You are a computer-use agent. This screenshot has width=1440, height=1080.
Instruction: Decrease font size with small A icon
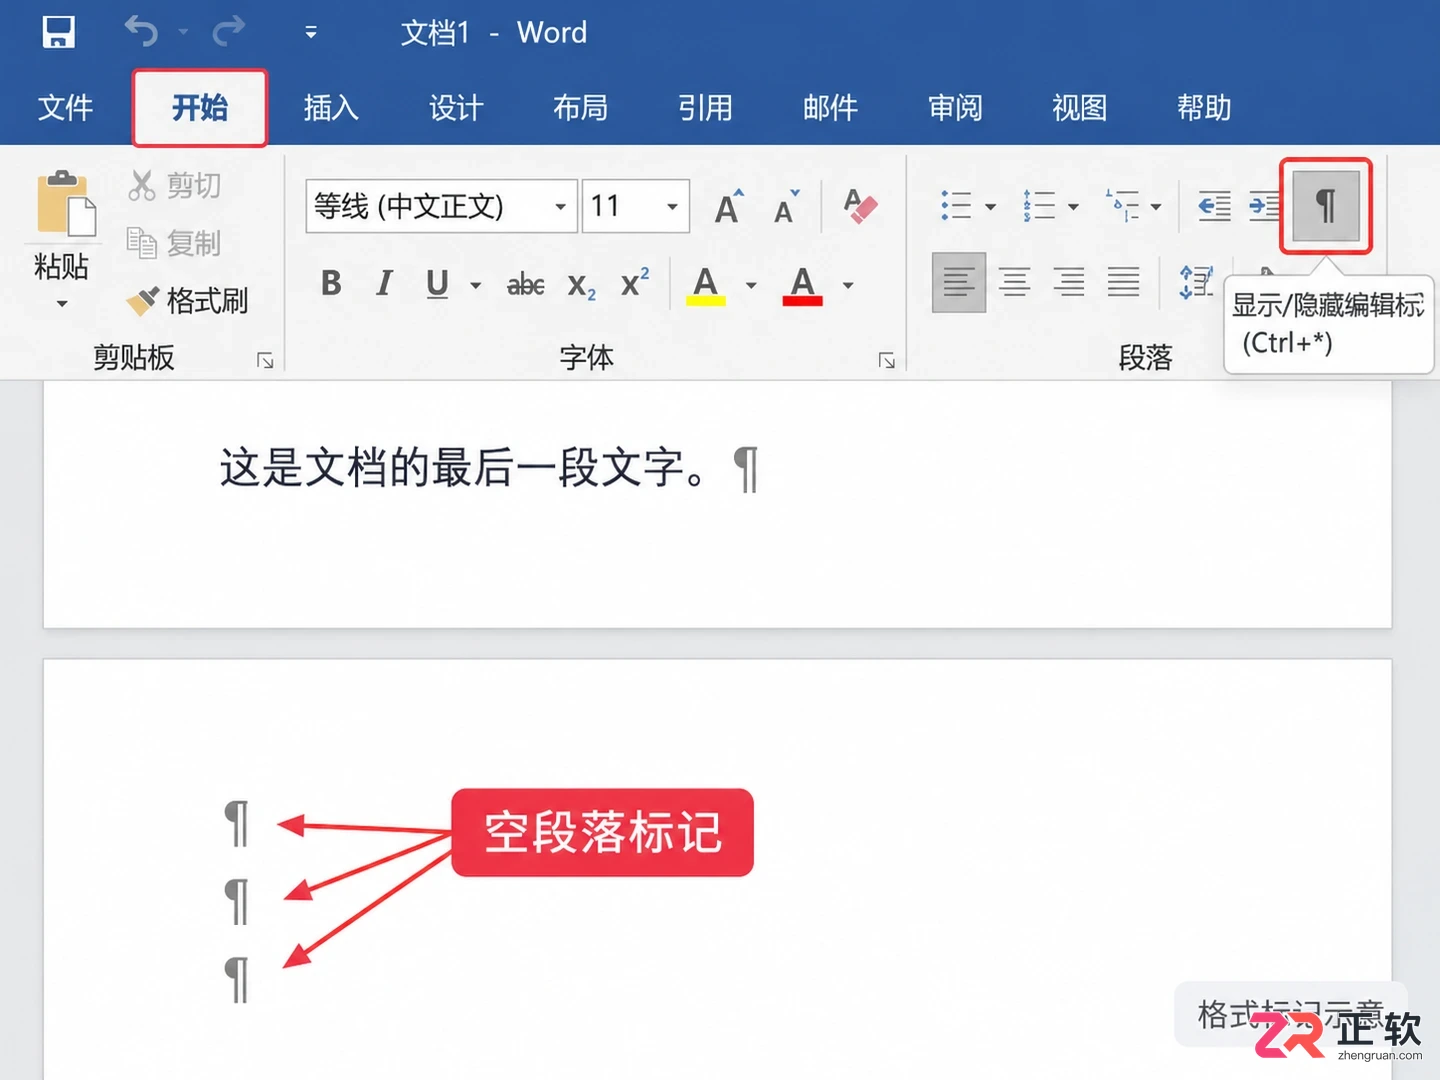[x=787, y=206]
